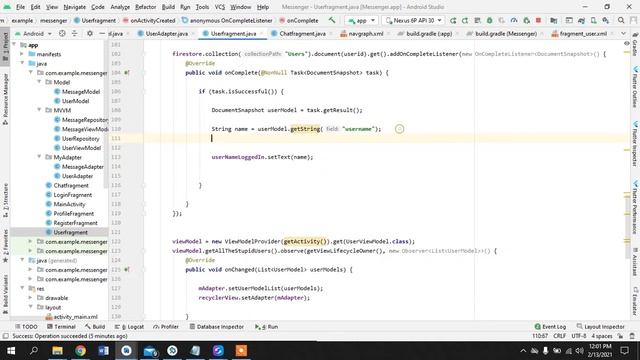Click the taskbar search magnifier icon
Screen dimensions: 640x360
click(x=34, y=351)
